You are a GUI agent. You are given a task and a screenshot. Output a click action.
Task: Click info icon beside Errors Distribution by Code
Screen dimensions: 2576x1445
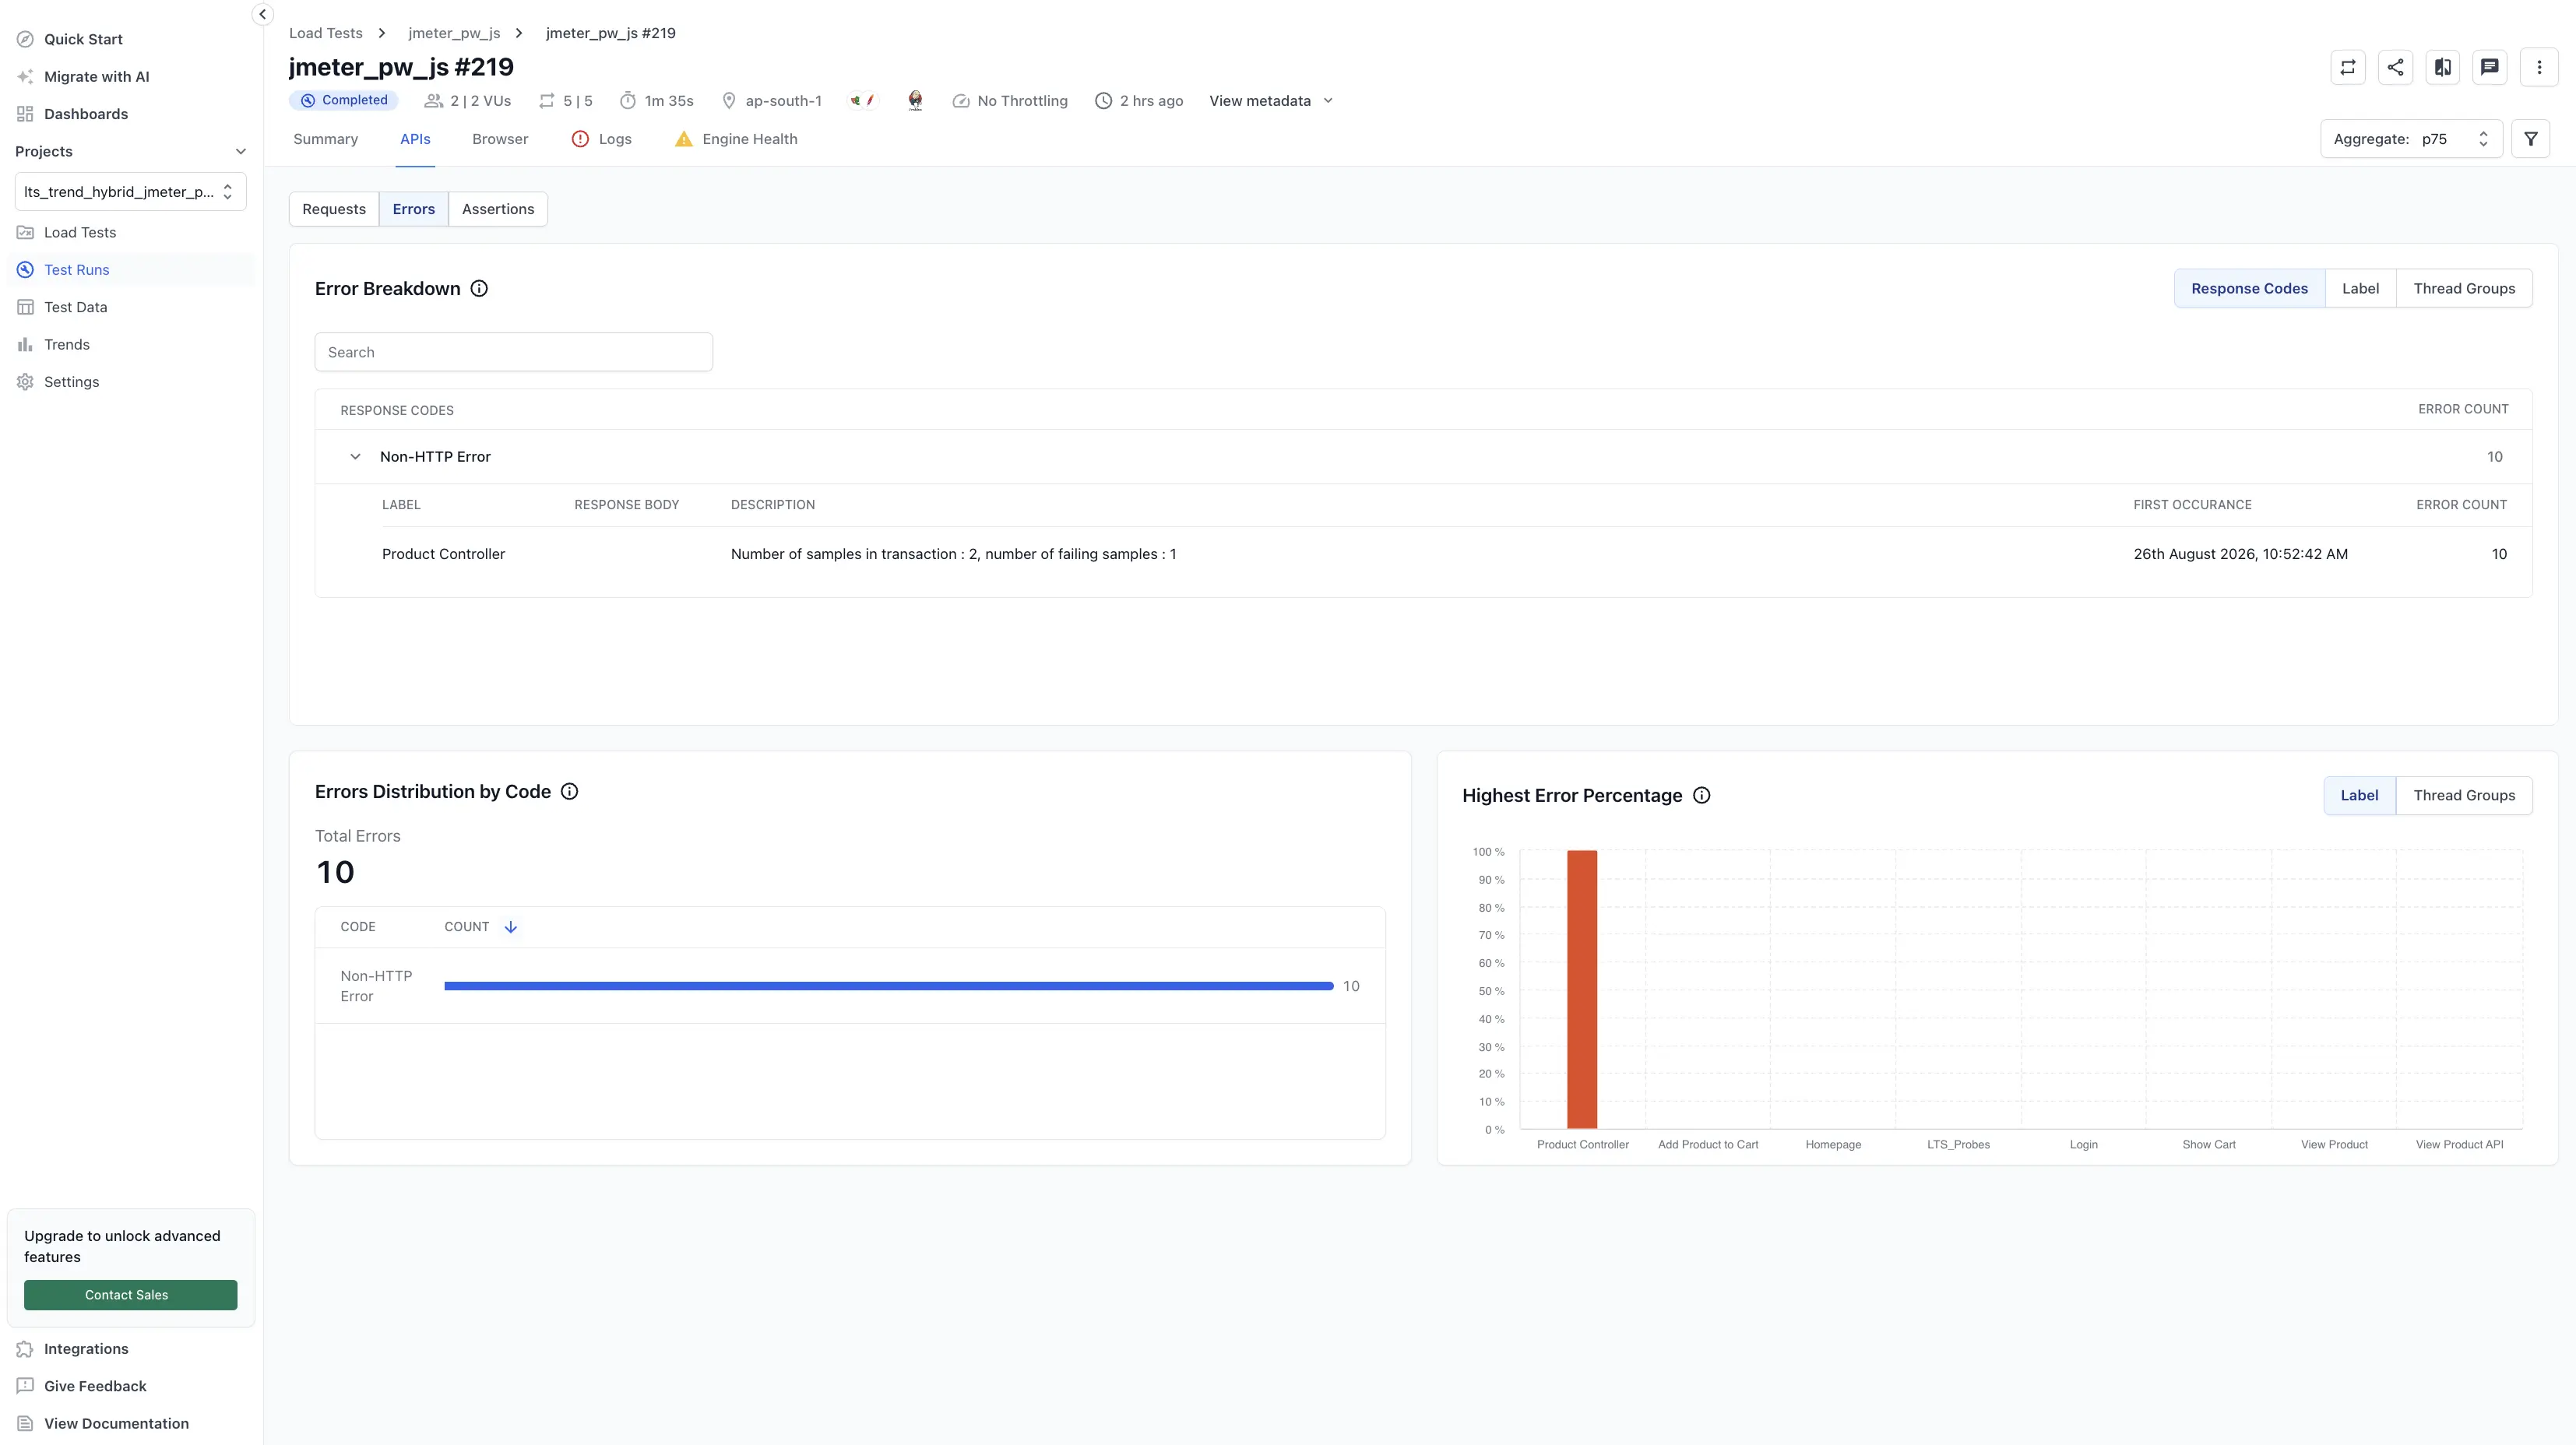[x=569, y=792]
